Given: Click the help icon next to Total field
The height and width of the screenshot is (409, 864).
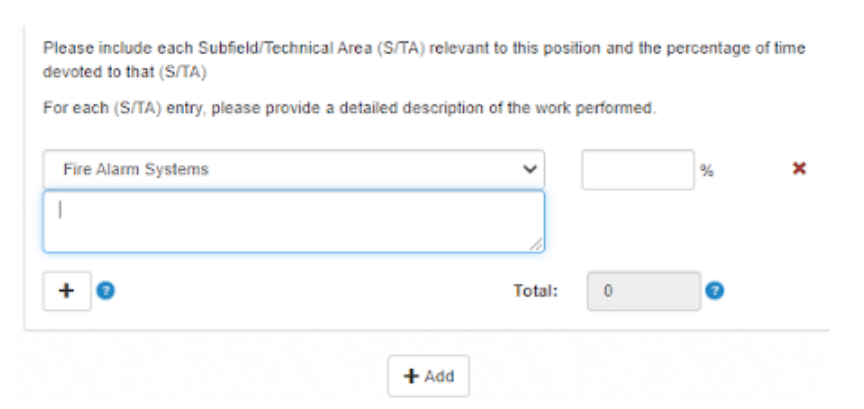Looking at the screenshot, I should click(714, 292).
